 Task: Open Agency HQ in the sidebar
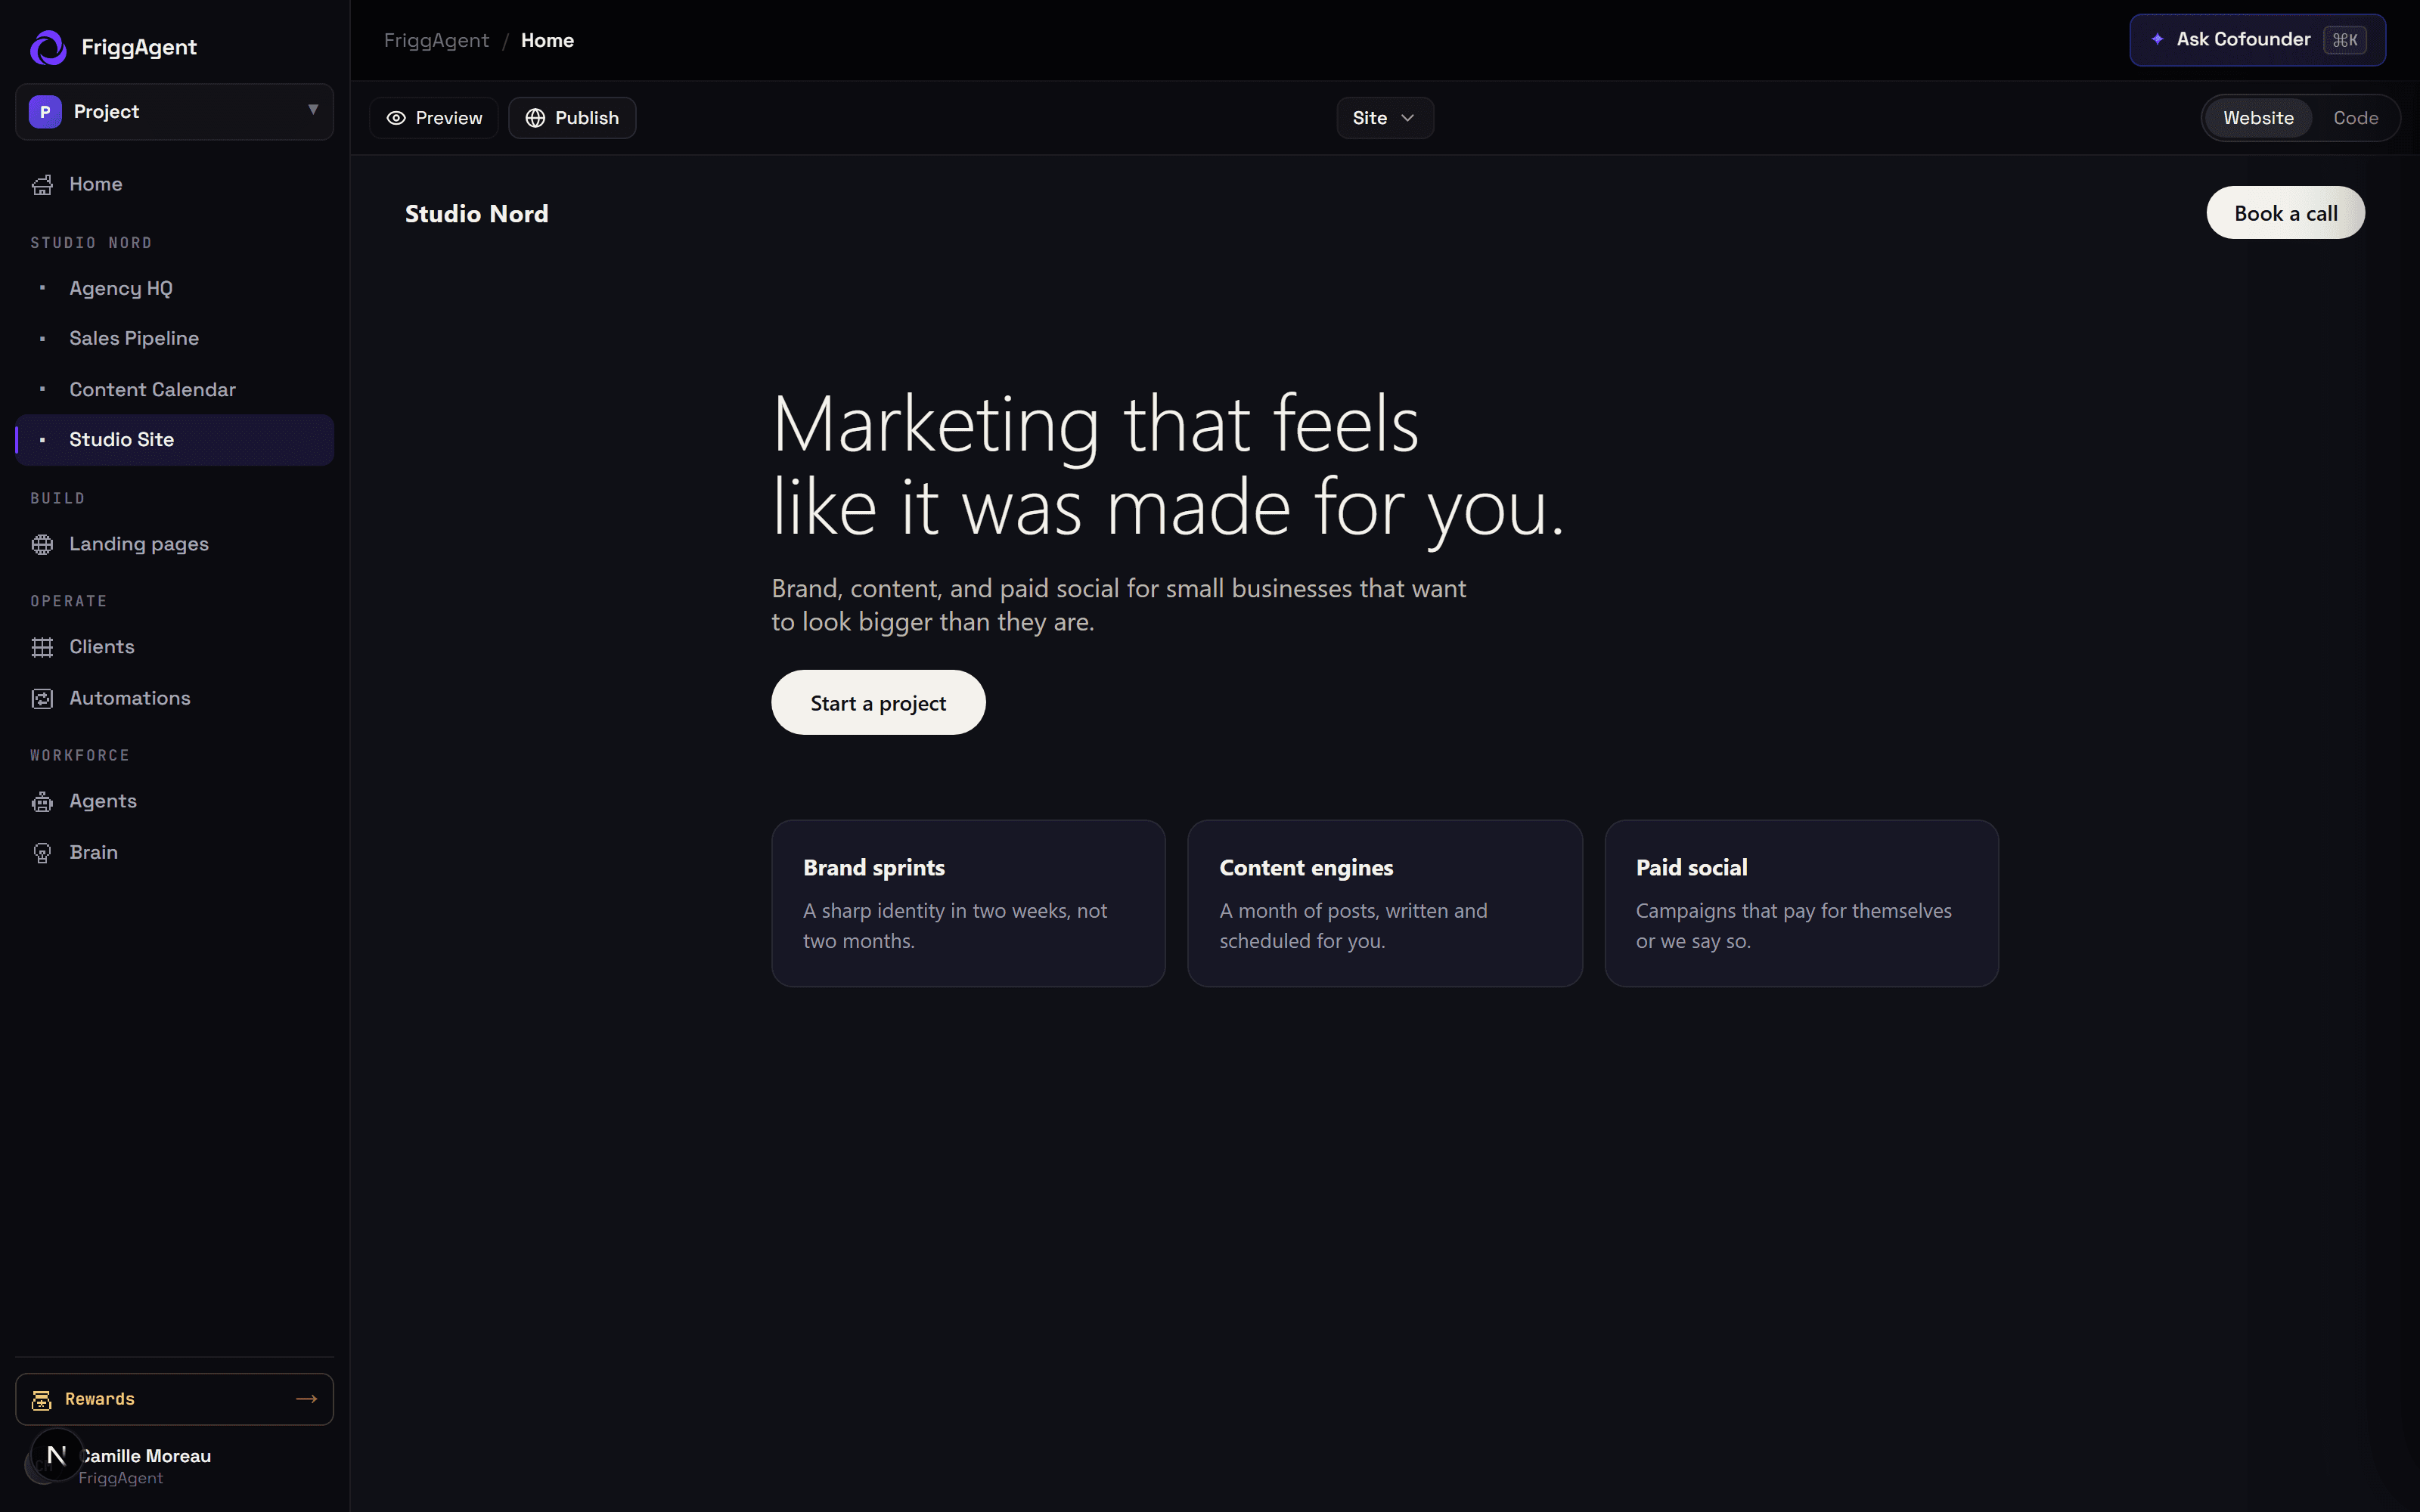(x=174, y=288)
